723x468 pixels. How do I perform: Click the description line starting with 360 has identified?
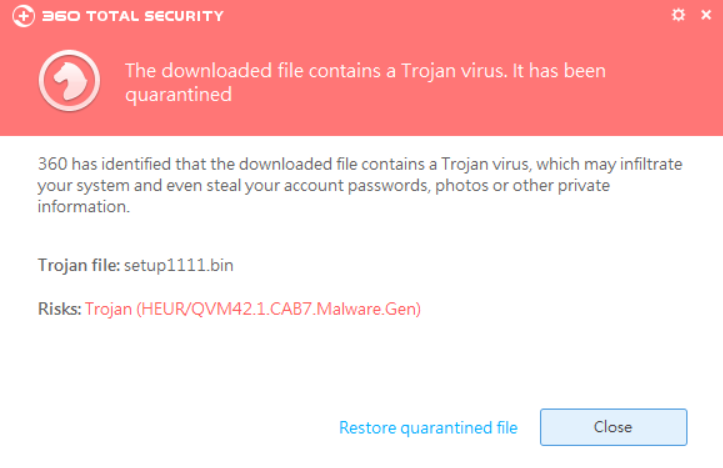(360, 164)
